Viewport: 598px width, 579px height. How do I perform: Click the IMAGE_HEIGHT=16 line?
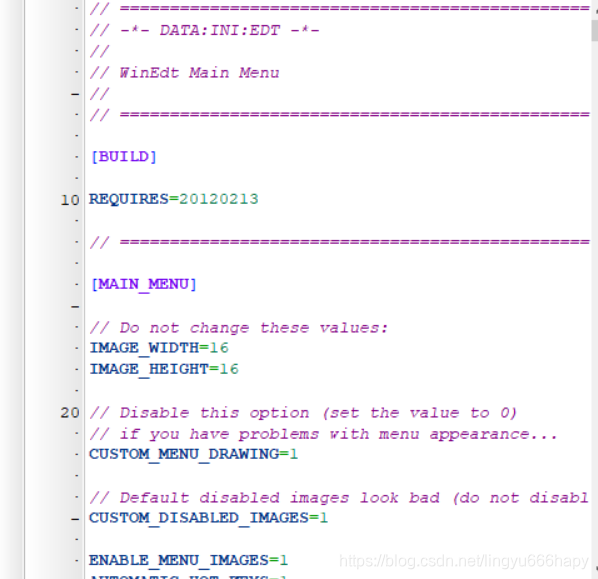[x=164, y=370]
